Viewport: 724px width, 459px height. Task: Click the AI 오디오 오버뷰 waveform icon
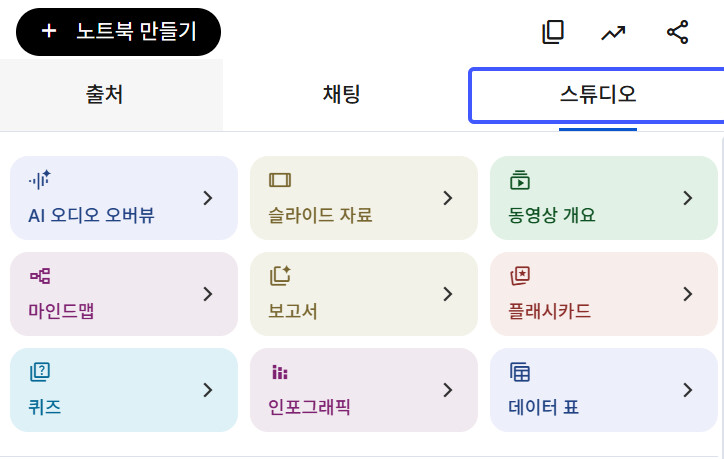click(x=40, y=180)
